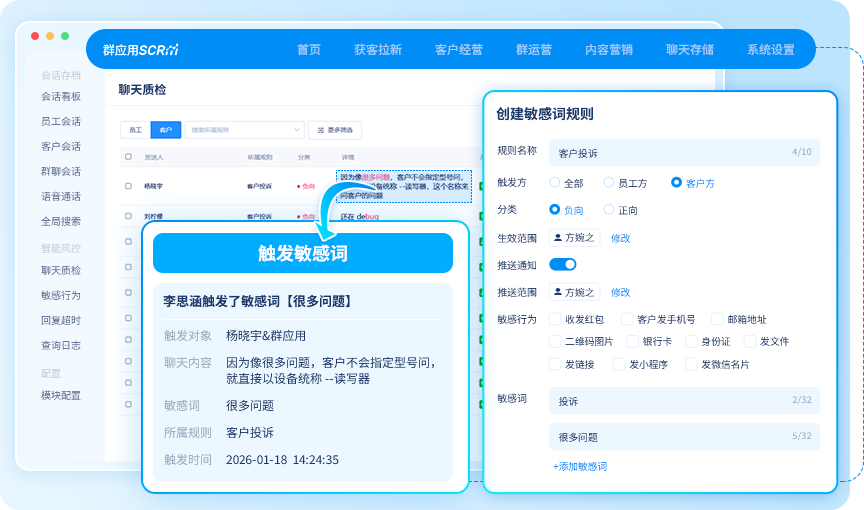Click 修改 link next to 推送范围
The width and height of the screenshot is (864, 510).
(620, 292)
